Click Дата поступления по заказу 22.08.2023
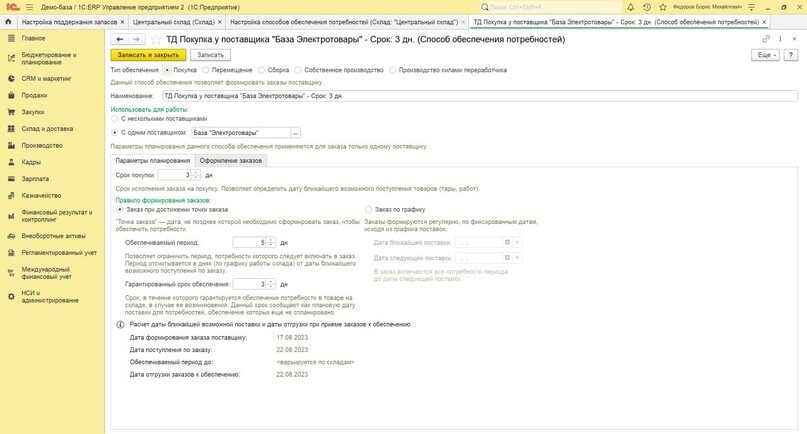 (292, 350)
